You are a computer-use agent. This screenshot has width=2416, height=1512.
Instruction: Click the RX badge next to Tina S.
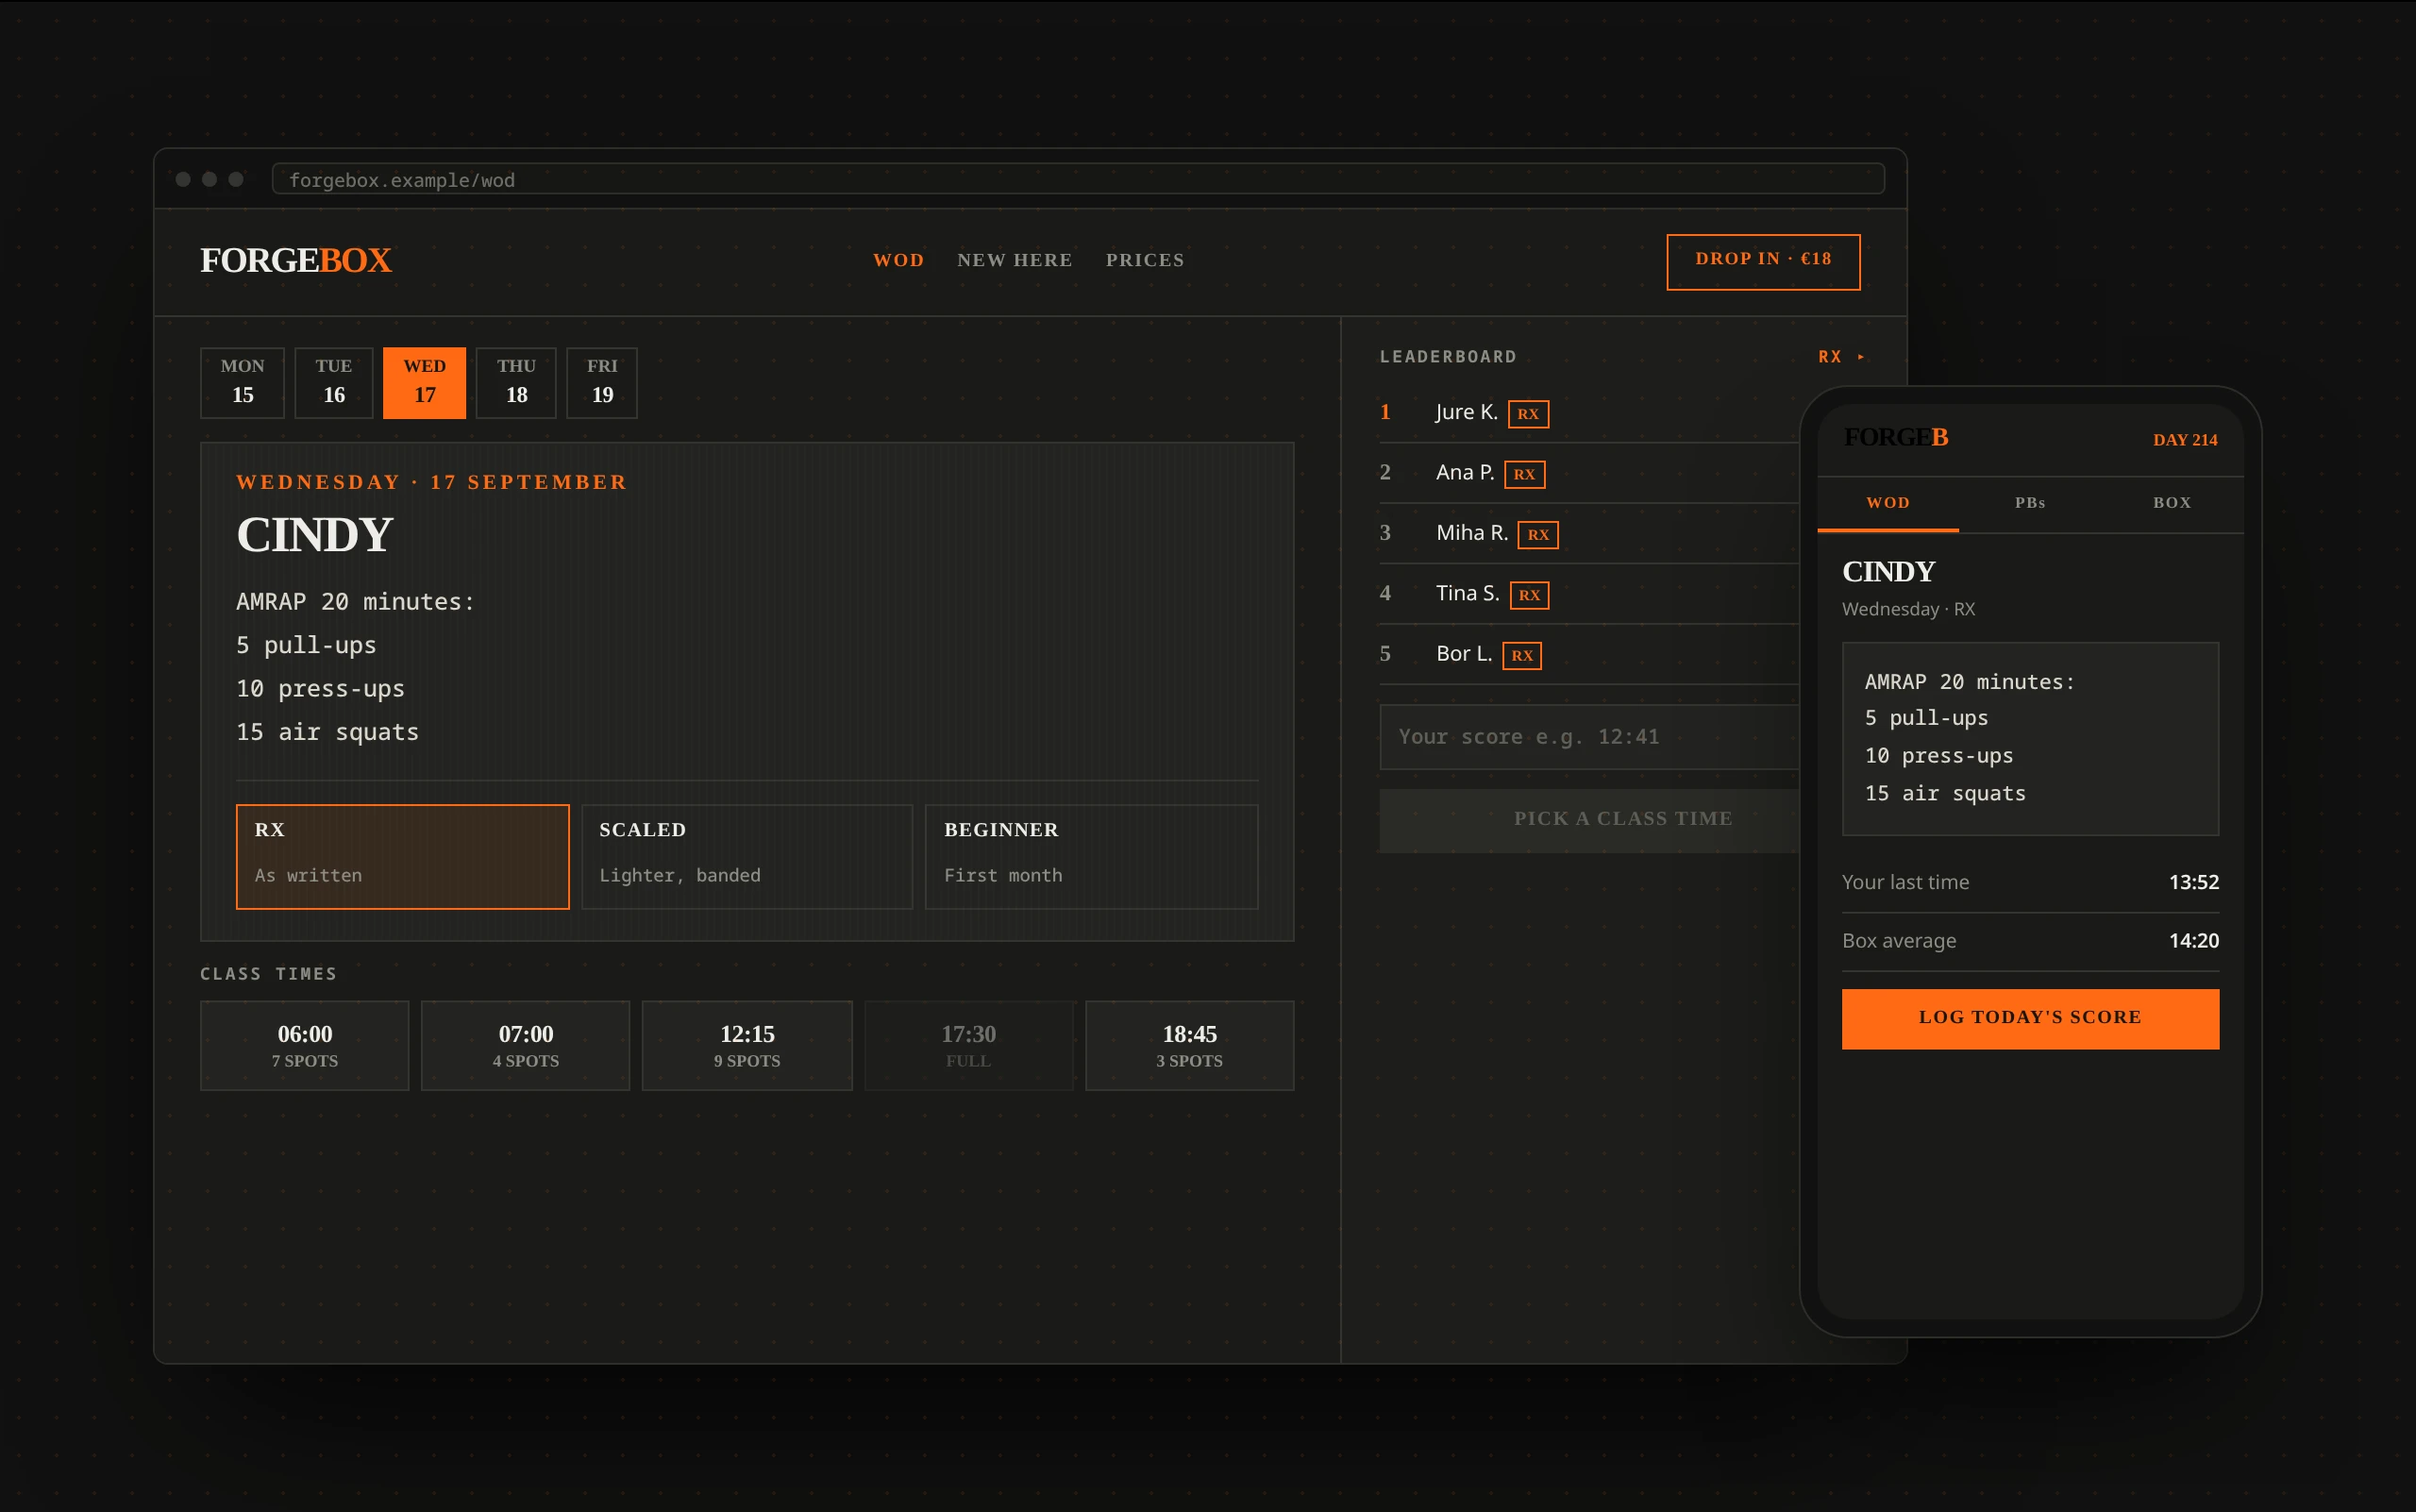point(1529,595)
